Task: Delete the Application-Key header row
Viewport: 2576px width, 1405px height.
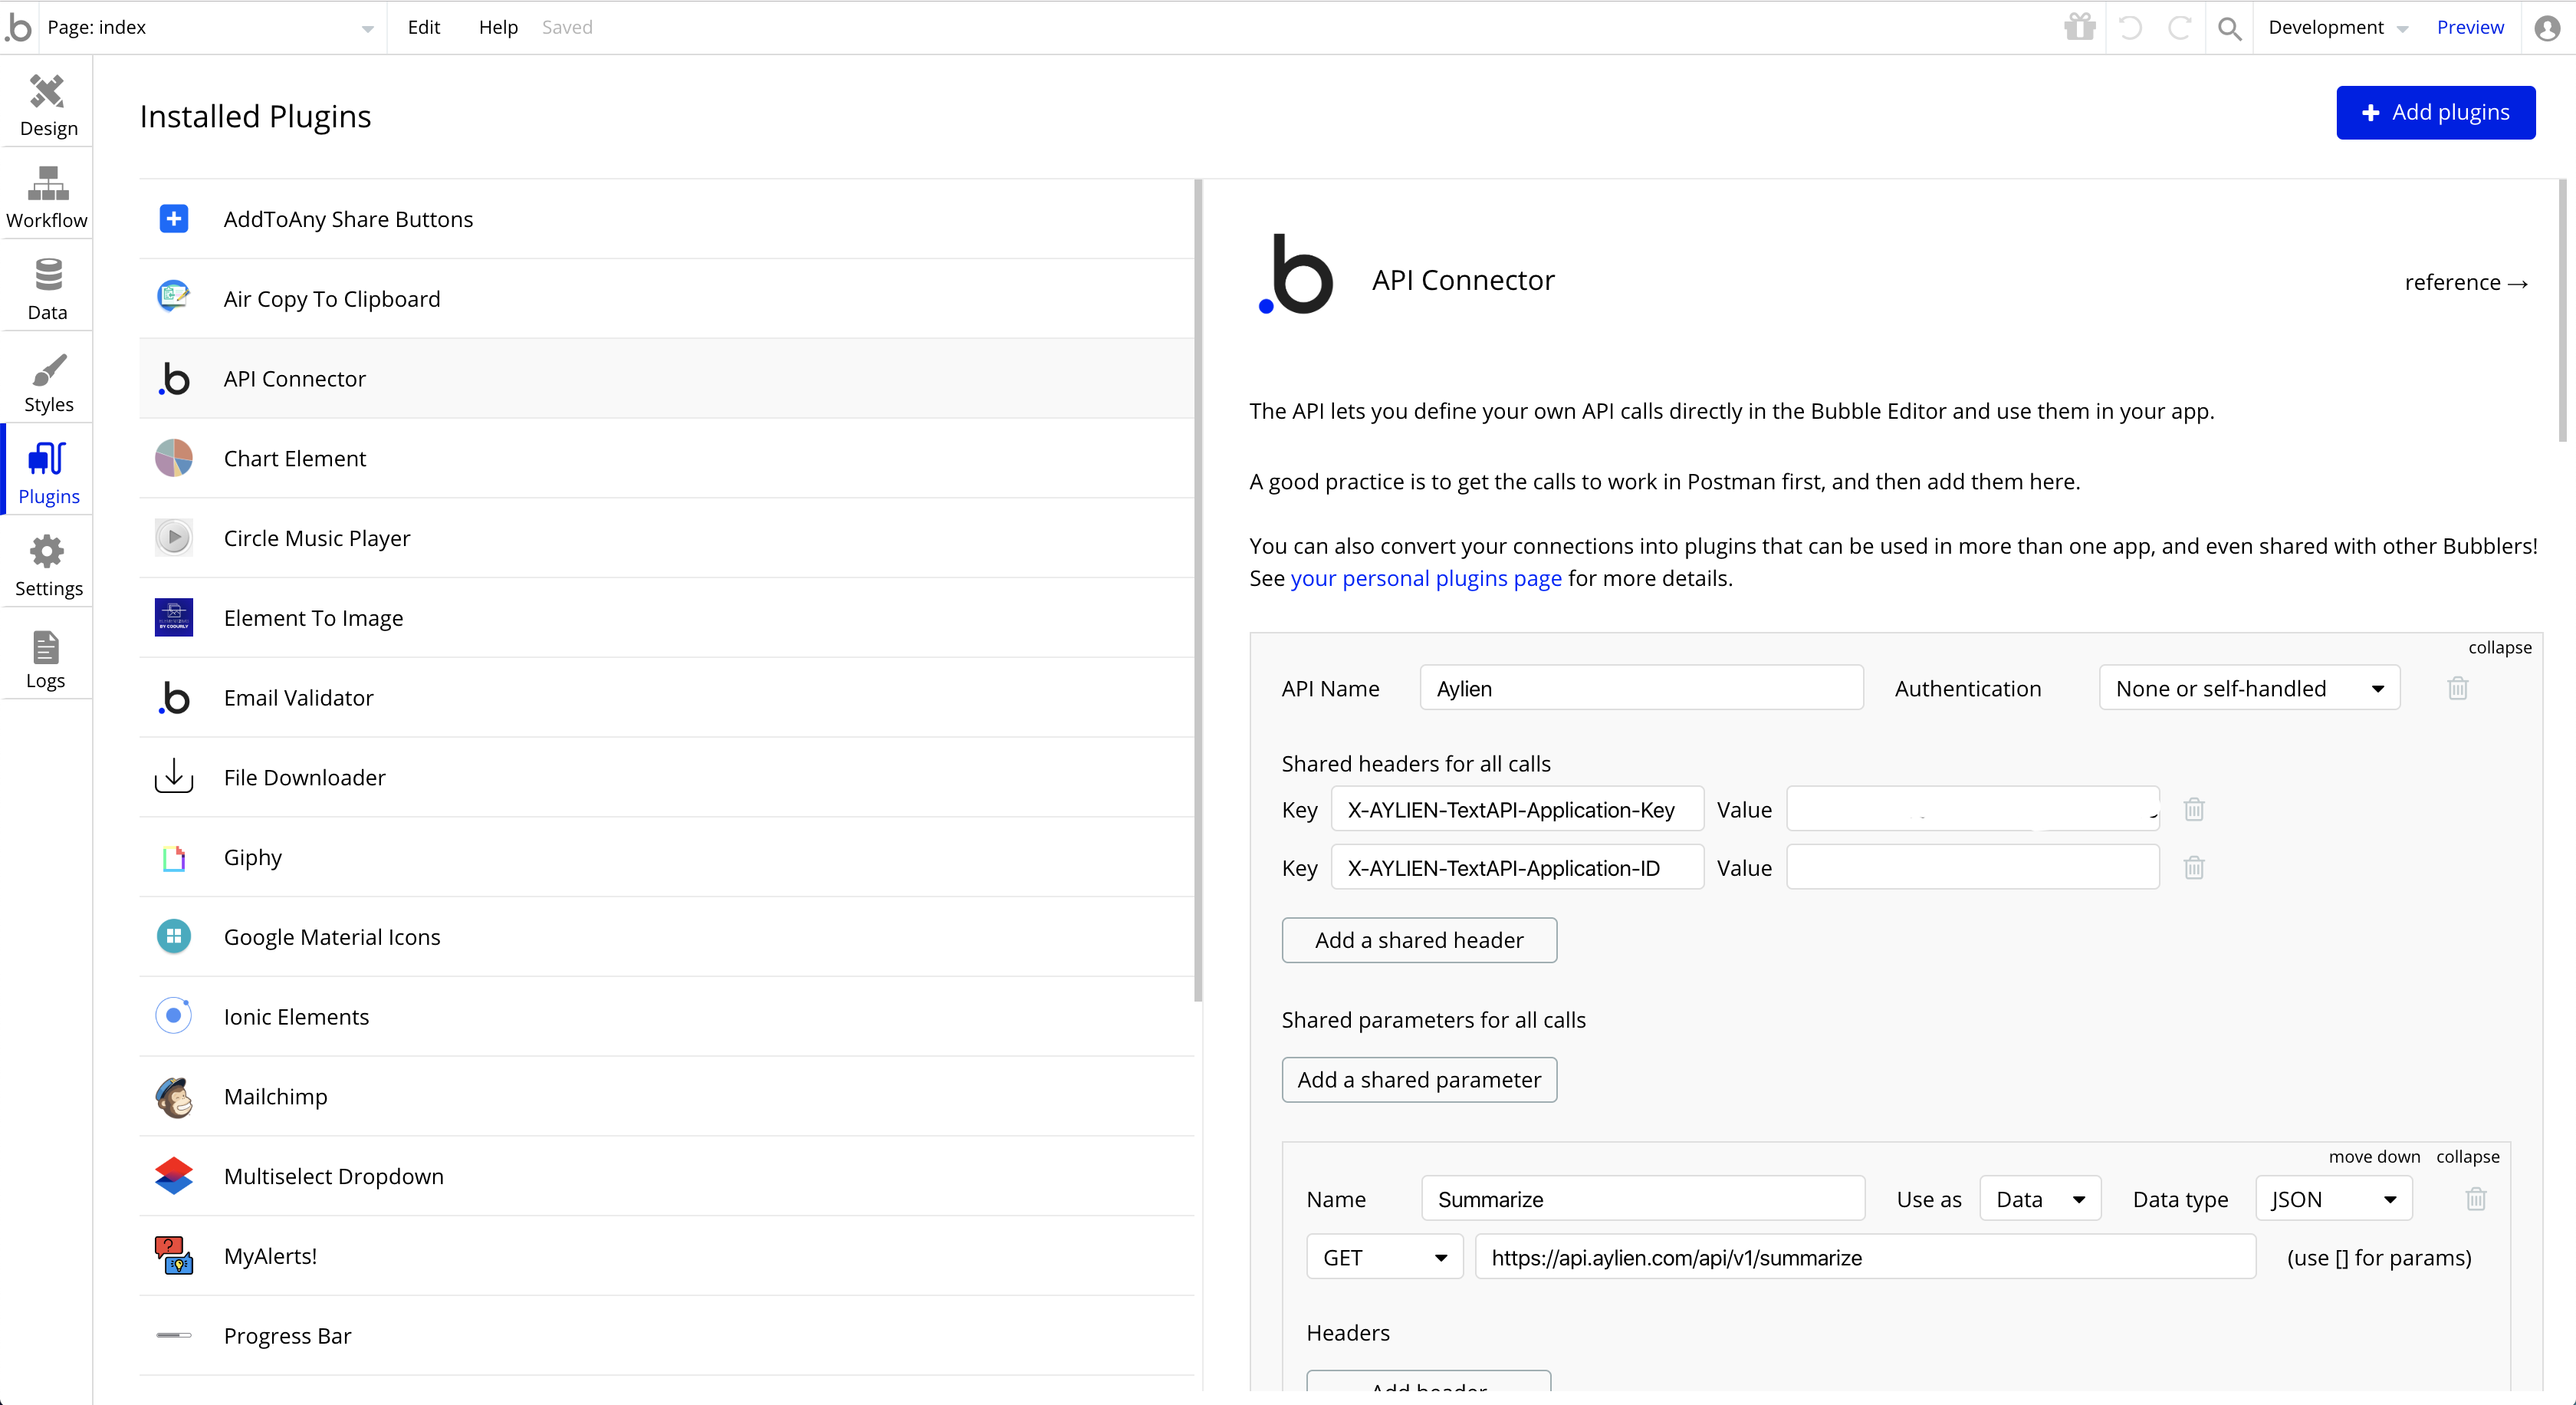Action: pyautogui.click(x=2194, y=809)
